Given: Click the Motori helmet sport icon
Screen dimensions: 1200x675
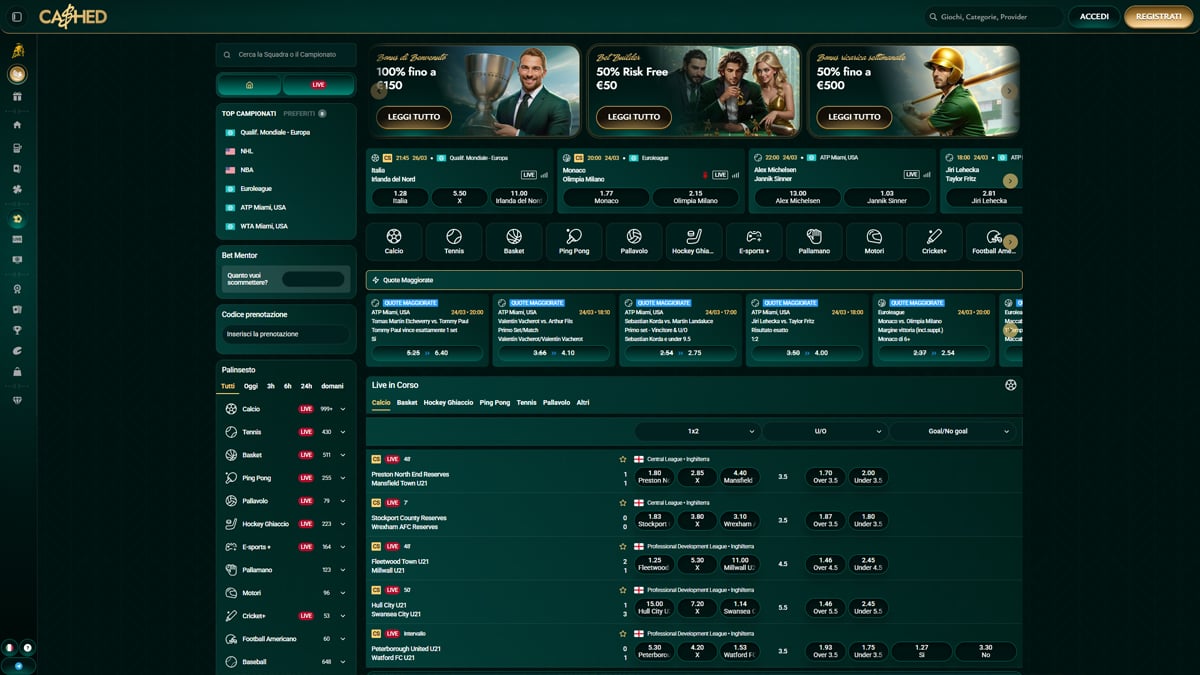Looking at the screenshot, I should point(874,241).
